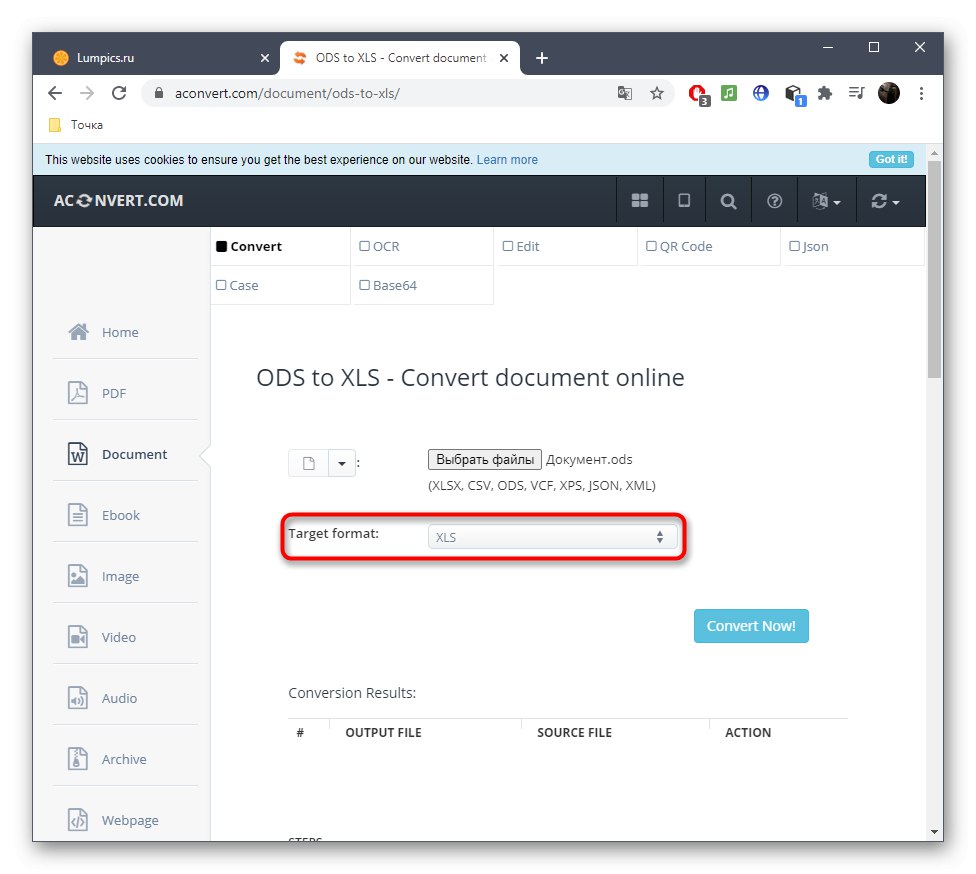Open the file source dropdown arrow

(x=341, y=462)
